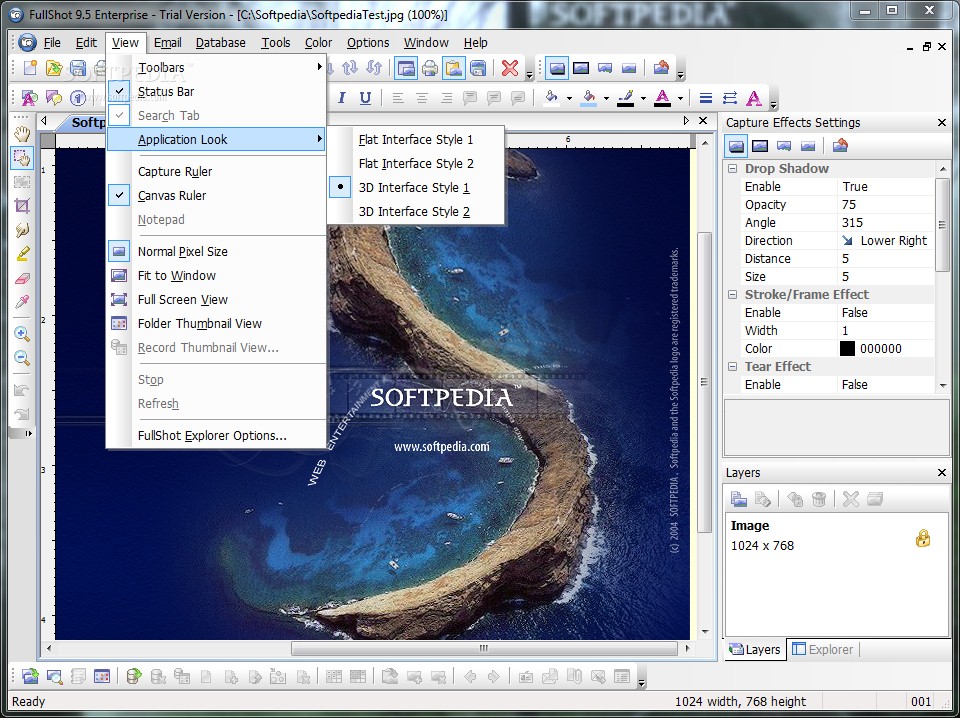Screen dimensions: 960x718
Task: Open the Color menu
Action: [x=318, y=43]
